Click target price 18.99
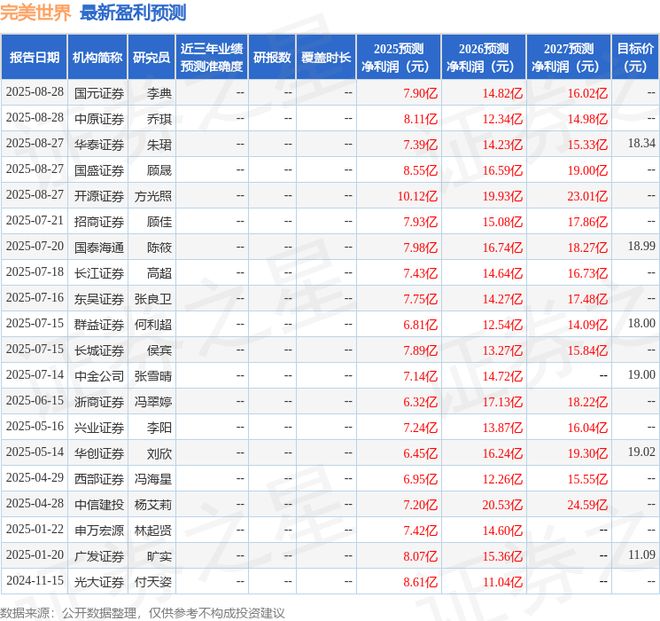Viewport: 660px width, 621px height. tap(641, 246)
